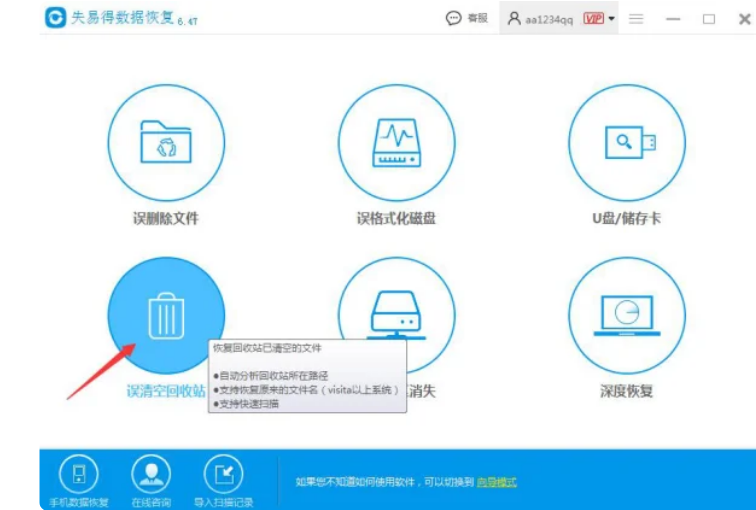The height and width of the screenshot is (510, 756).
Task: Click the 在线咨询 online consultation icon
Action: 151,473
